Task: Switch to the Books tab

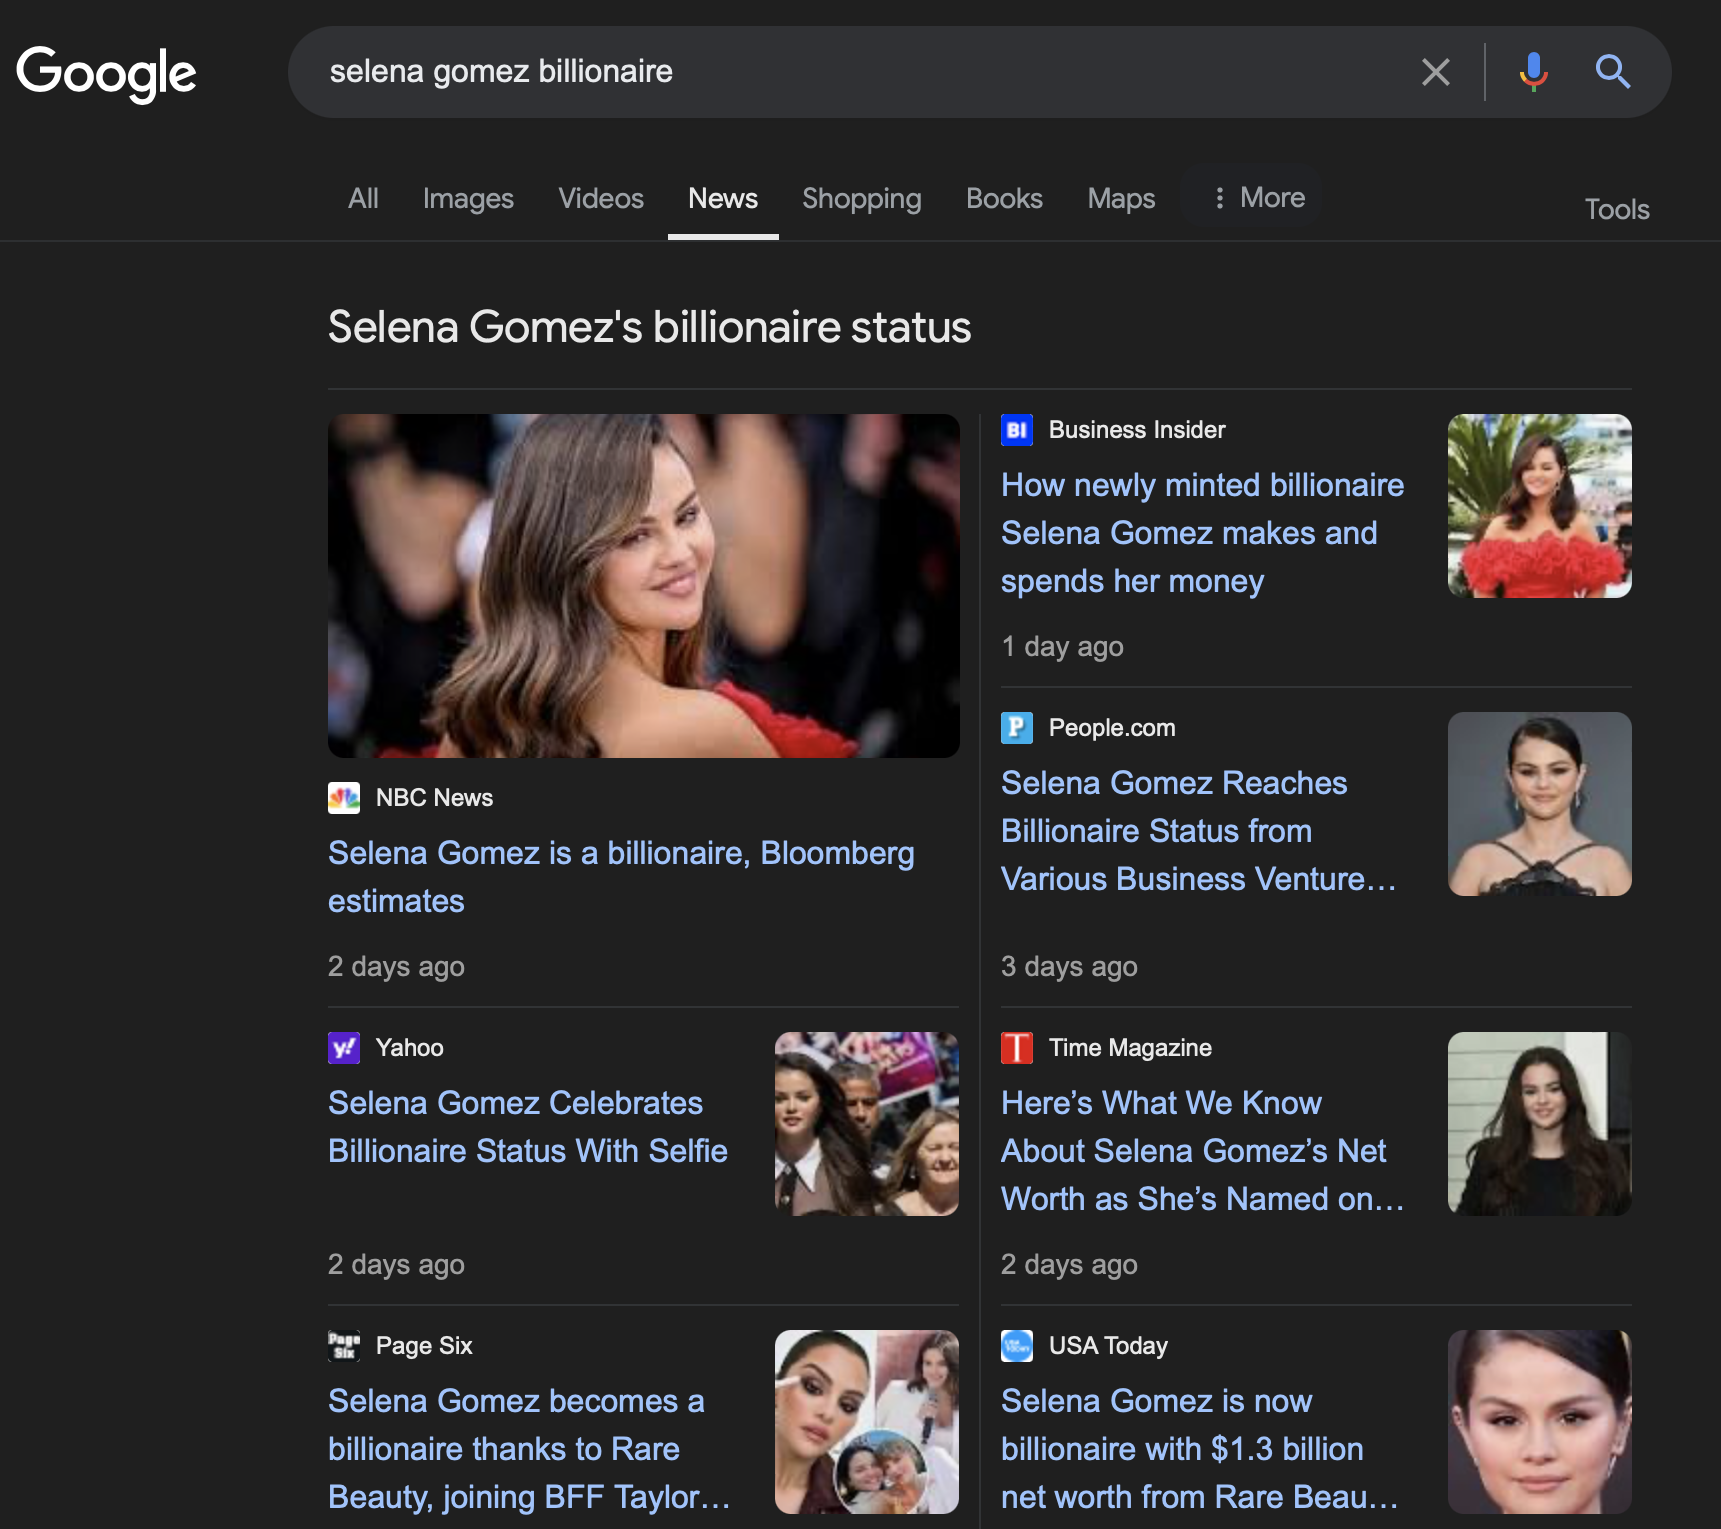Action: (1004, 198)
